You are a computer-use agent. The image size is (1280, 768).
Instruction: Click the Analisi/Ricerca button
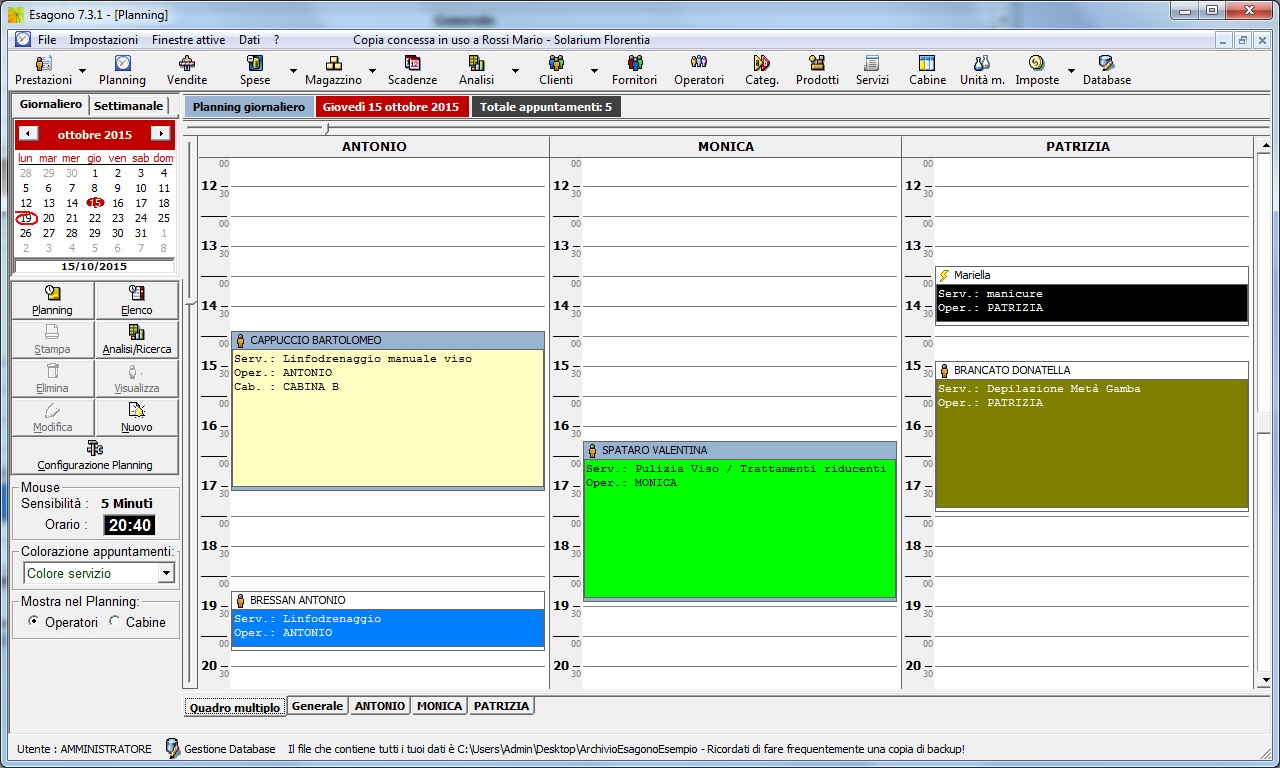click(x=137, y=339)
